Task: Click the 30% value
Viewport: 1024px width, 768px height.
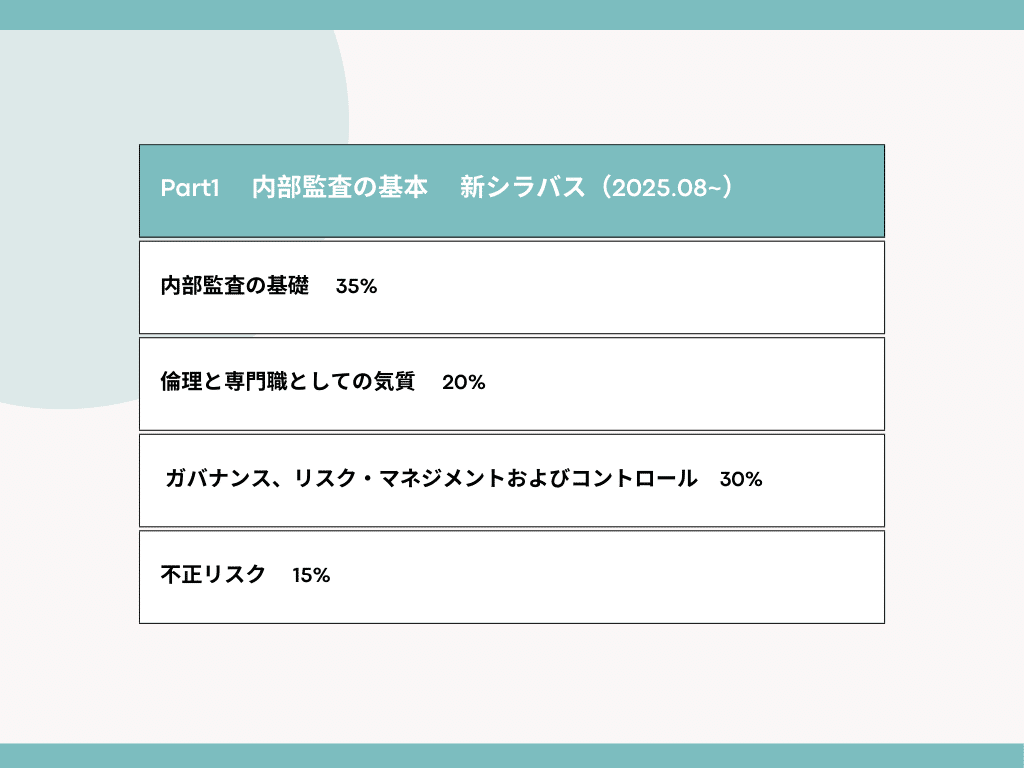Action: (x=741, y=480)
